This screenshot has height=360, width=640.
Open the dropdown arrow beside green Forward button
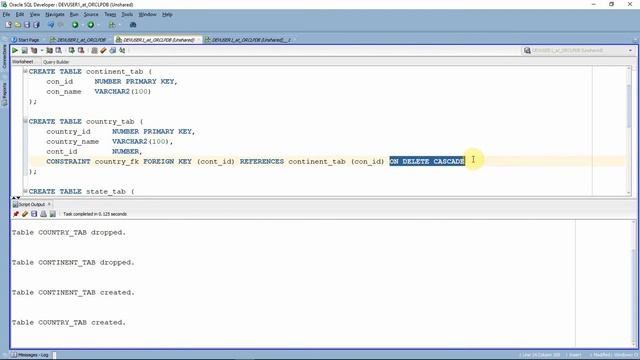(98, 25)
